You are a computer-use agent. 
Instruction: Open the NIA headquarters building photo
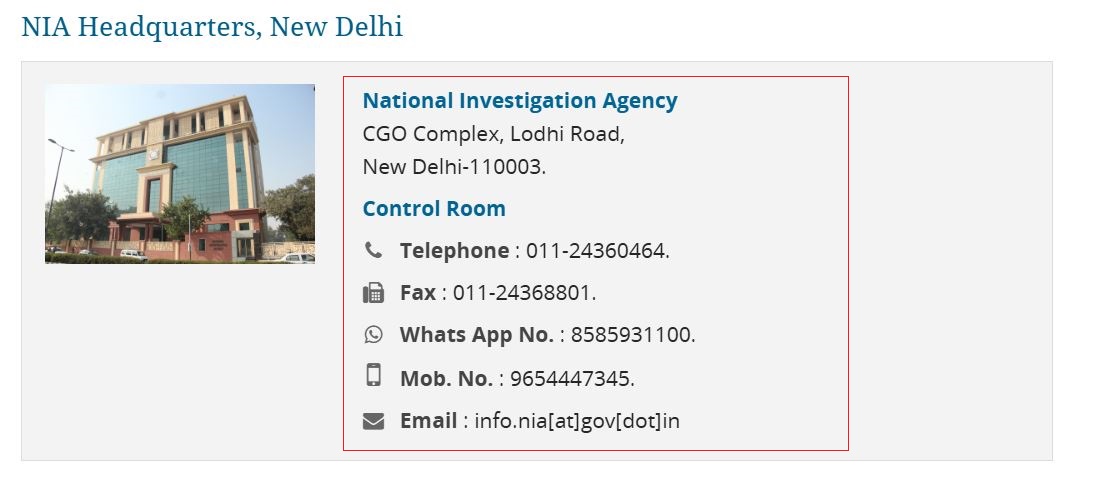(x=180, y=173)
